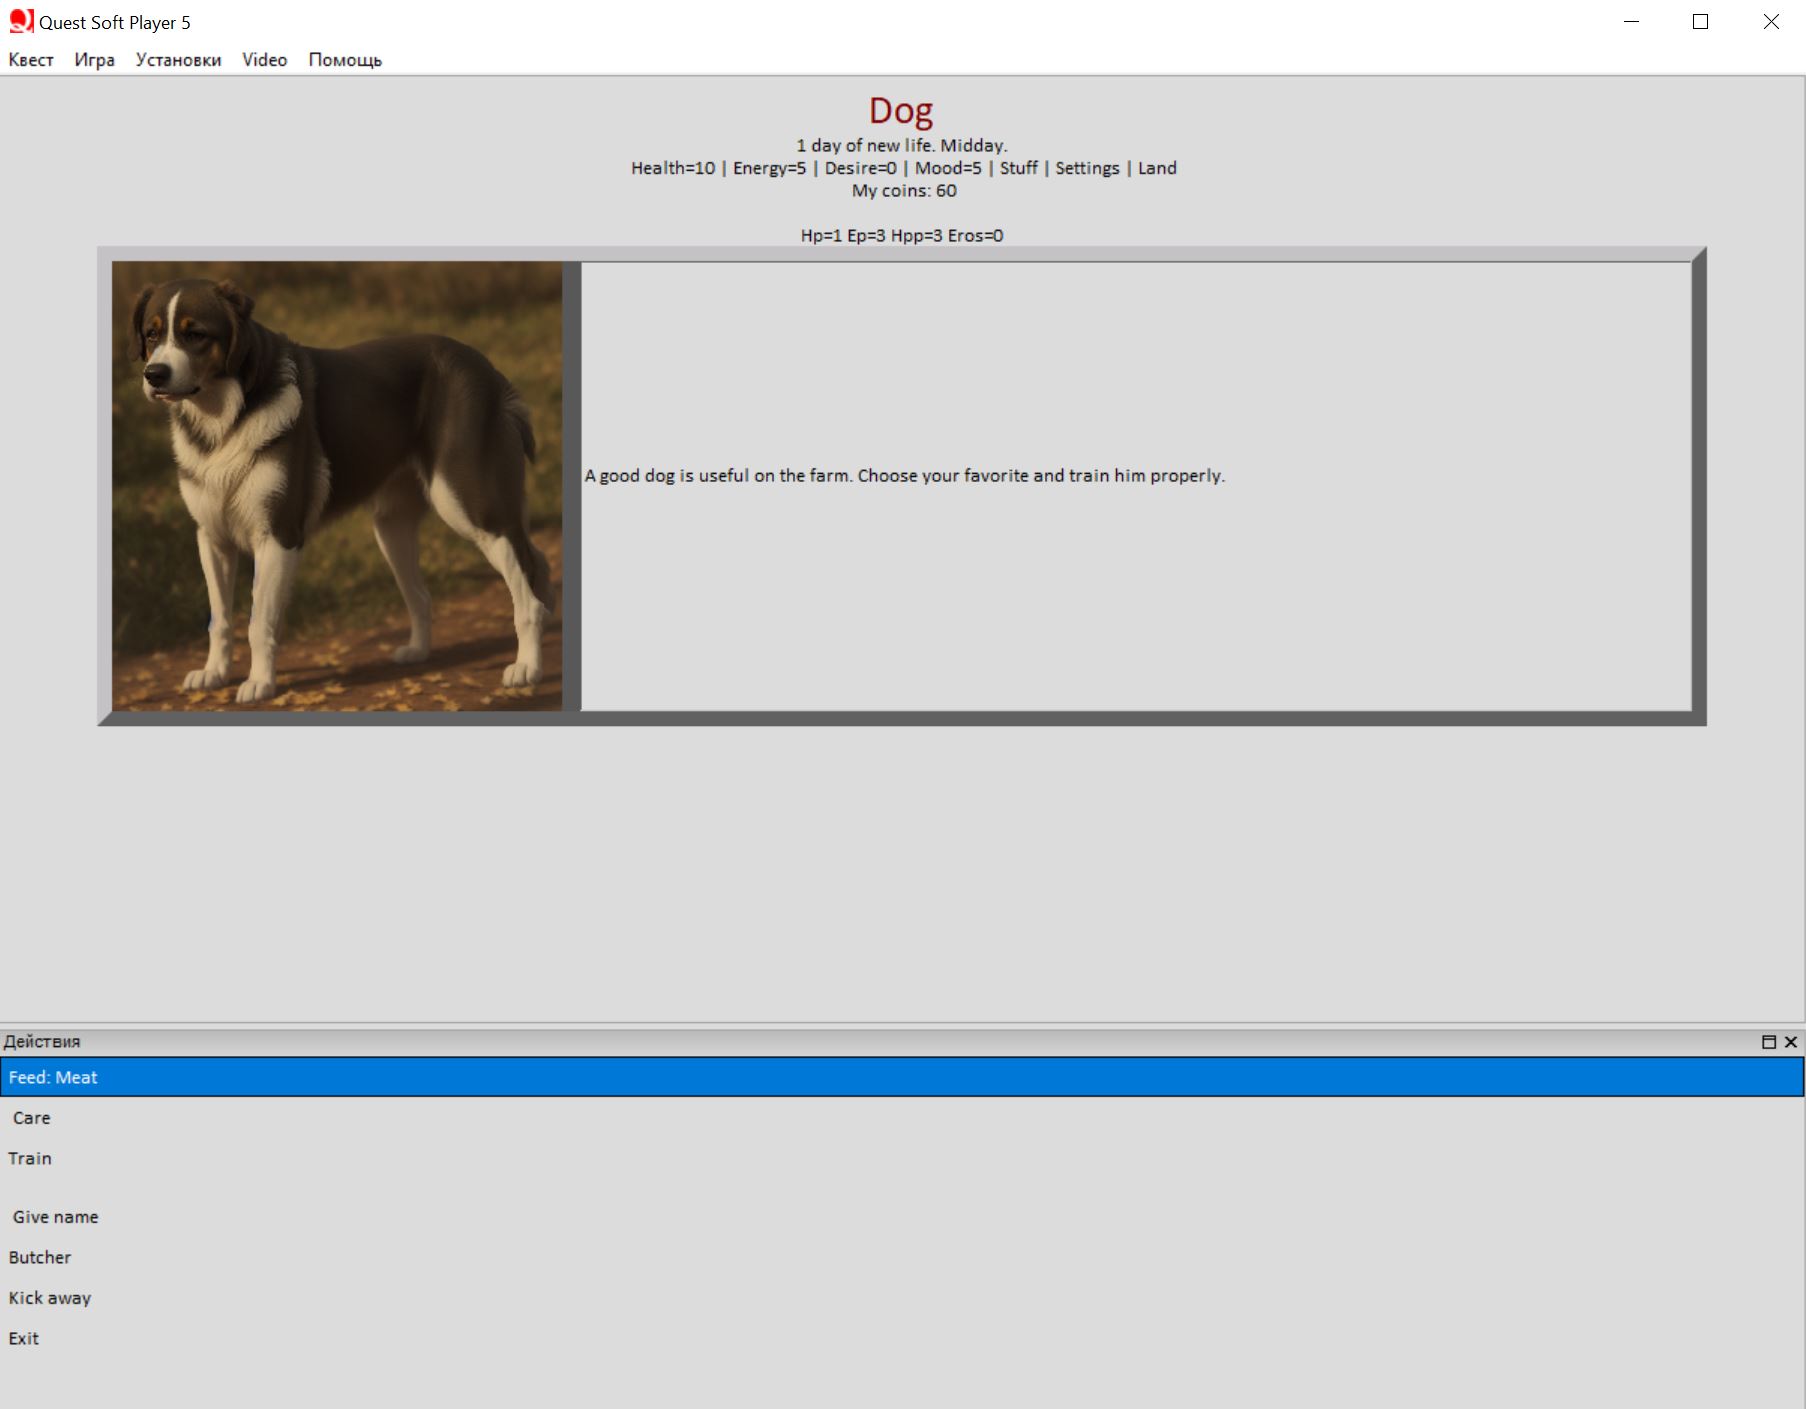The width and height of the screenshot is (1806, 1409).
Task: Open the Квест menu
Action: point(31,60)
